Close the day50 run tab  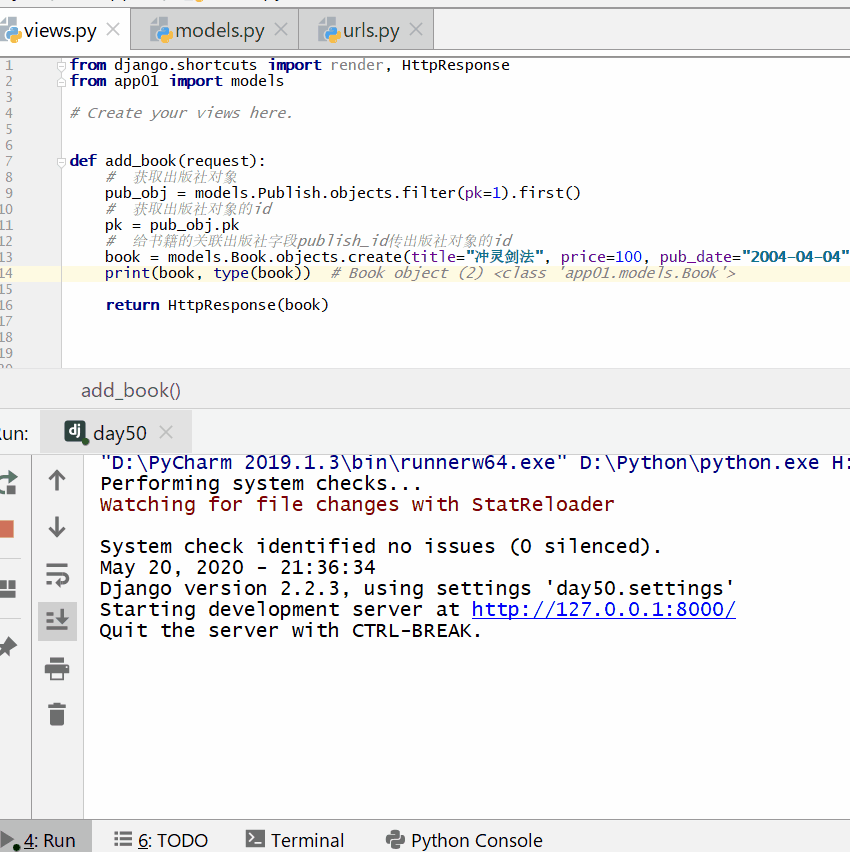point(167,433)
